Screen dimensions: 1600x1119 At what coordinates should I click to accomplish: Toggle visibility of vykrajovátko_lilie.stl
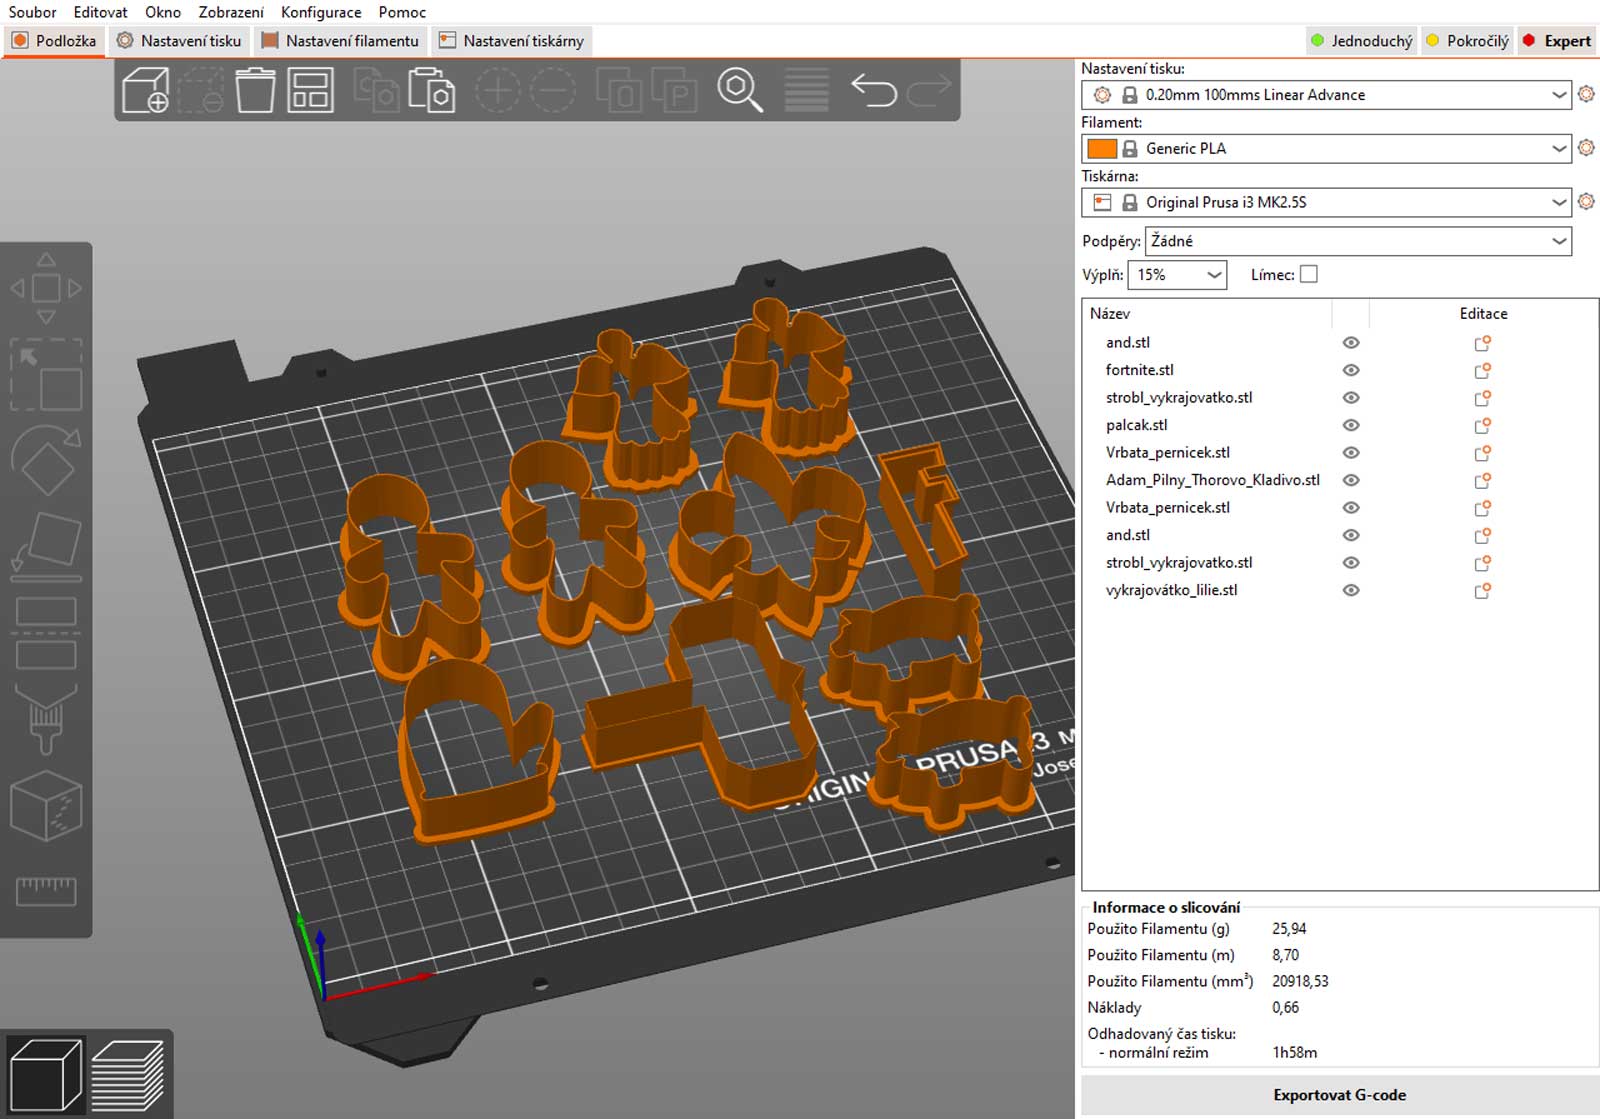pos(1351,590)
